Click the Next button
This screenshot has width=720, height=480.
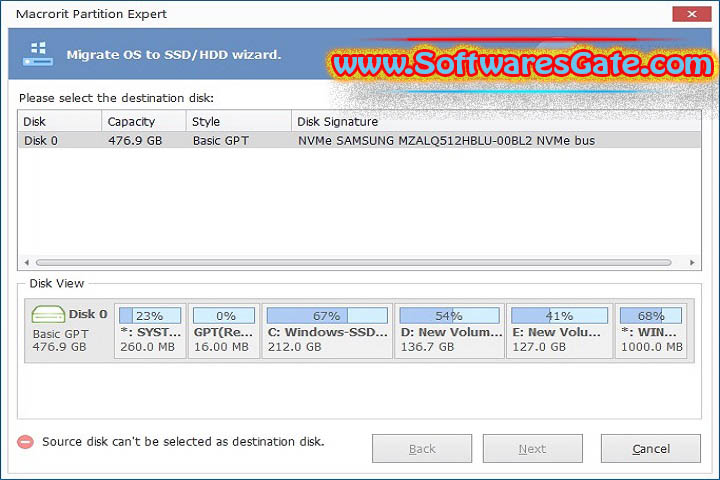tap(533, 448)
